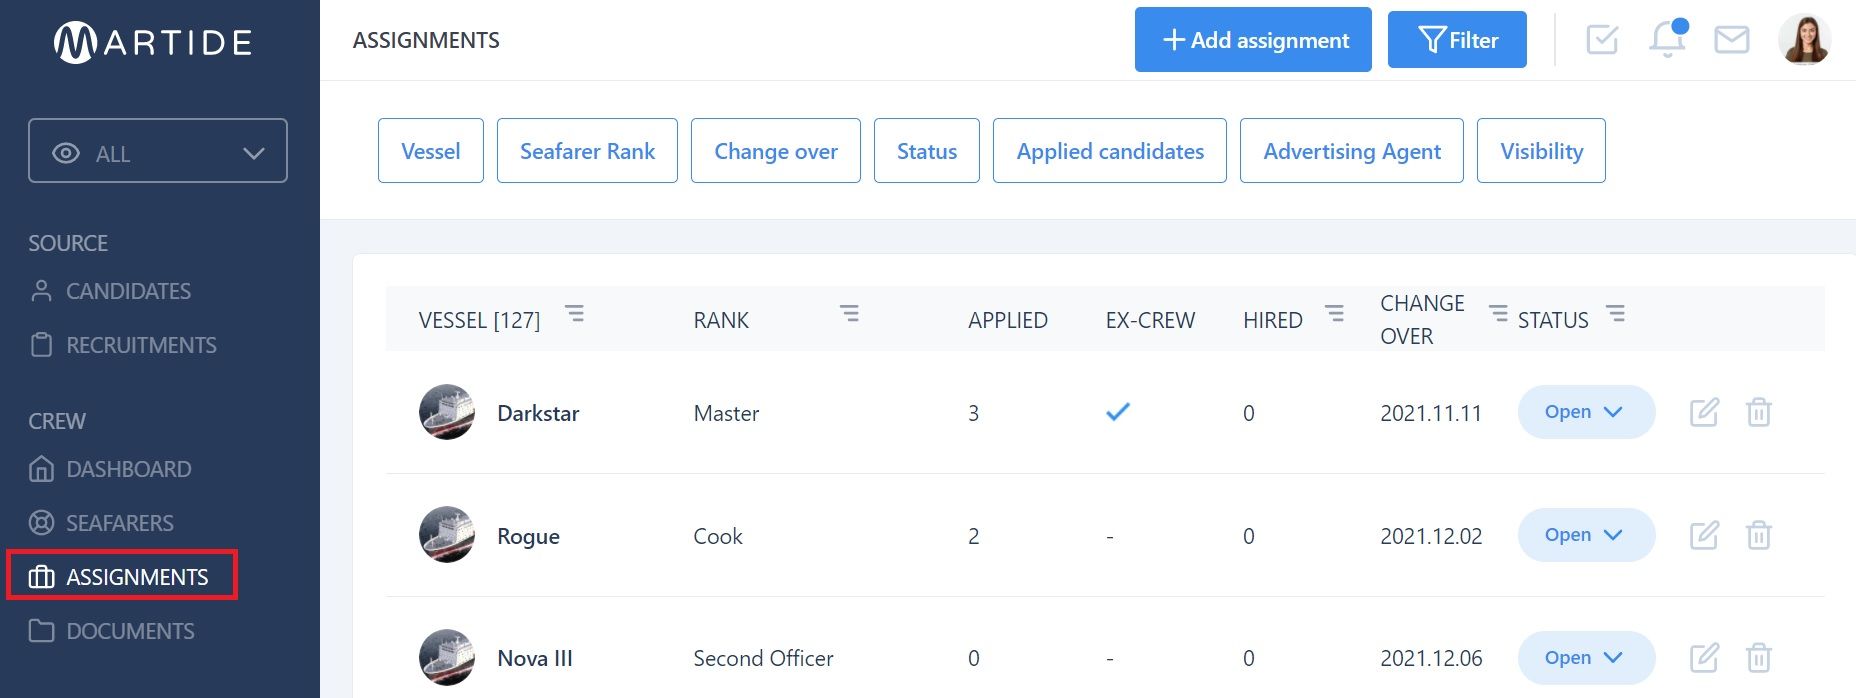The width and height of the screenshot is (1856, 698).
Task: Open the Darkstar vessel name
Action: tap(538, 413)
